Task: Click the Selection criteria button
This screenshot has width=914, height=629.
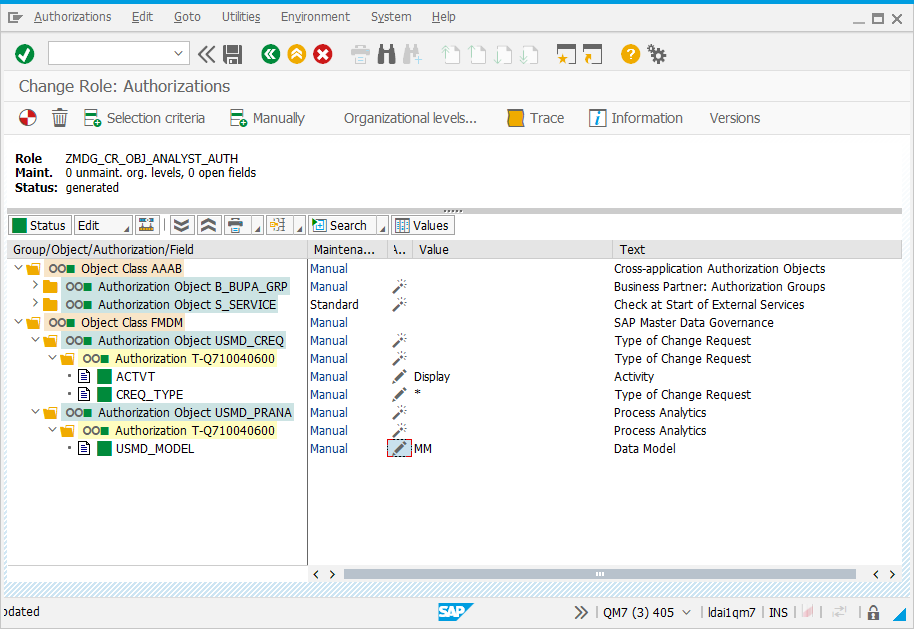Action: click(x=145, y=118)
